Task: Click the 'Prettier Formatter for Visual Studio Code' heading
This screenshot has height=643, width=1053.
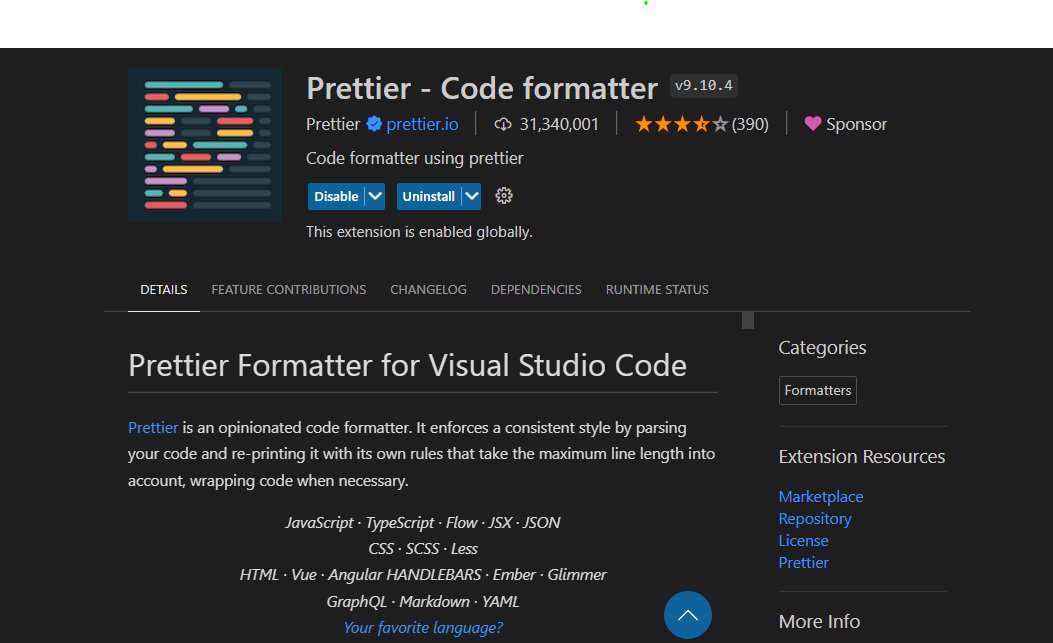Action: tap(408, 366)
